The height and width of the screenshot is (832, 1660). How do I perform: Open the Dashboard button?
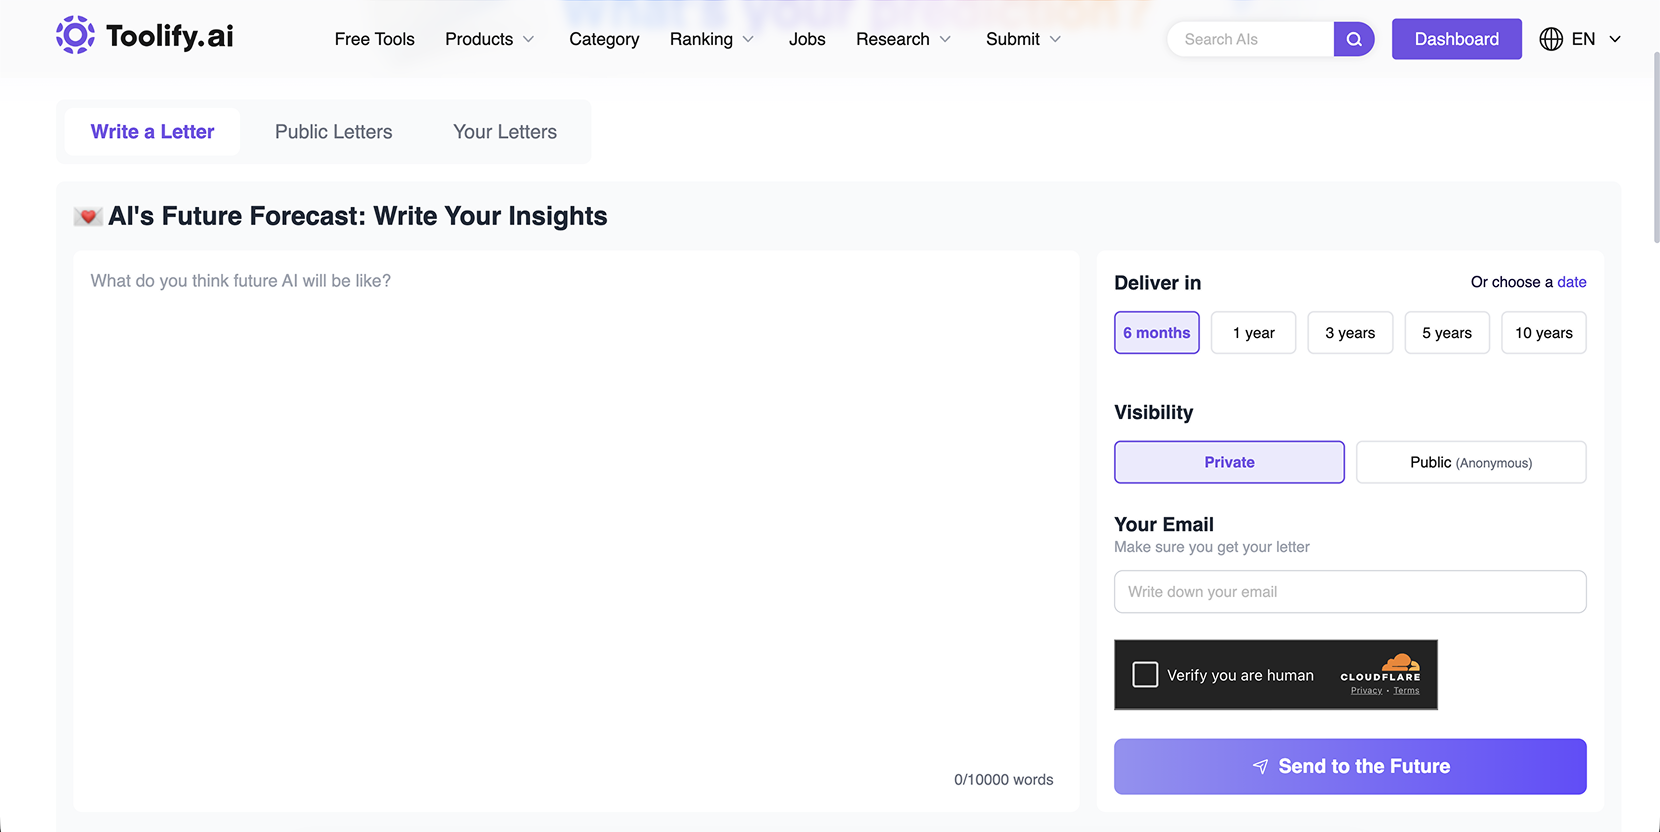point(1457,39)
